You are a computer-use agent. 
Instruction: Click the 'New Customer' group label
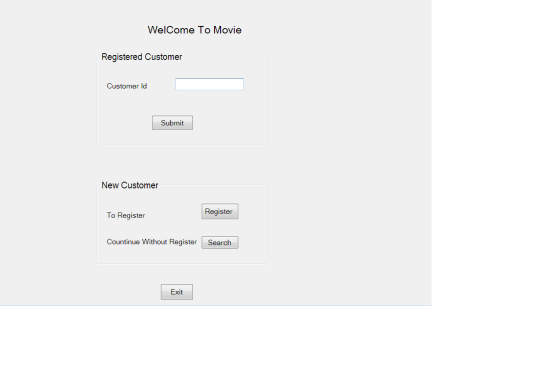click(x=130, y=185)
